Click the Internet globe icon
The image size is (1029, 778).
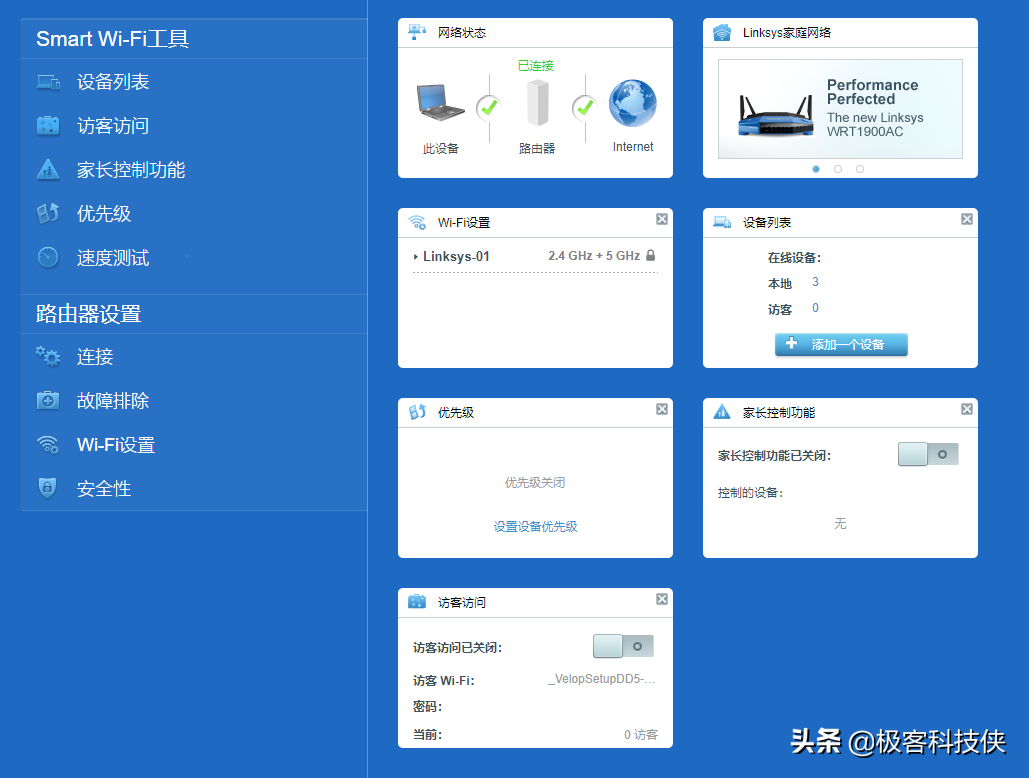[633, 103]
